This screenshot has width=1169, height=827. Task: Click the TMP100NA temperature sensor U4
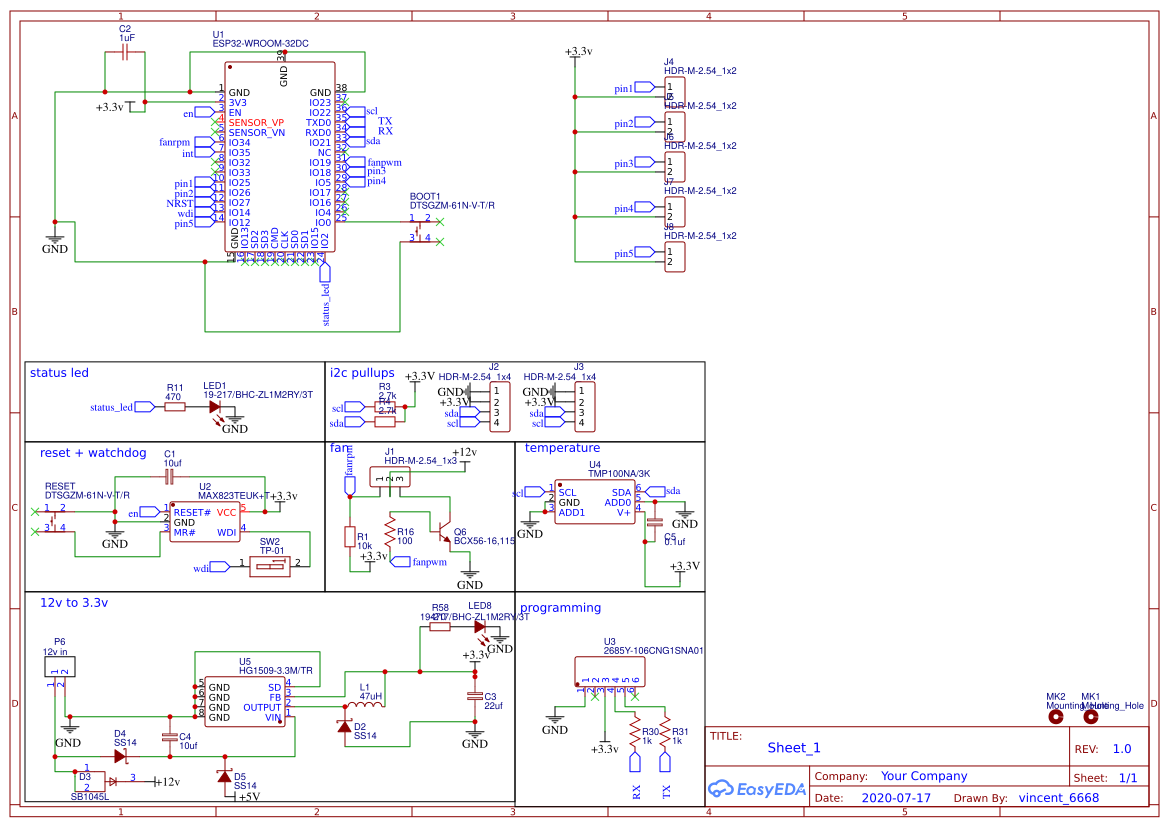click(597, 500)
